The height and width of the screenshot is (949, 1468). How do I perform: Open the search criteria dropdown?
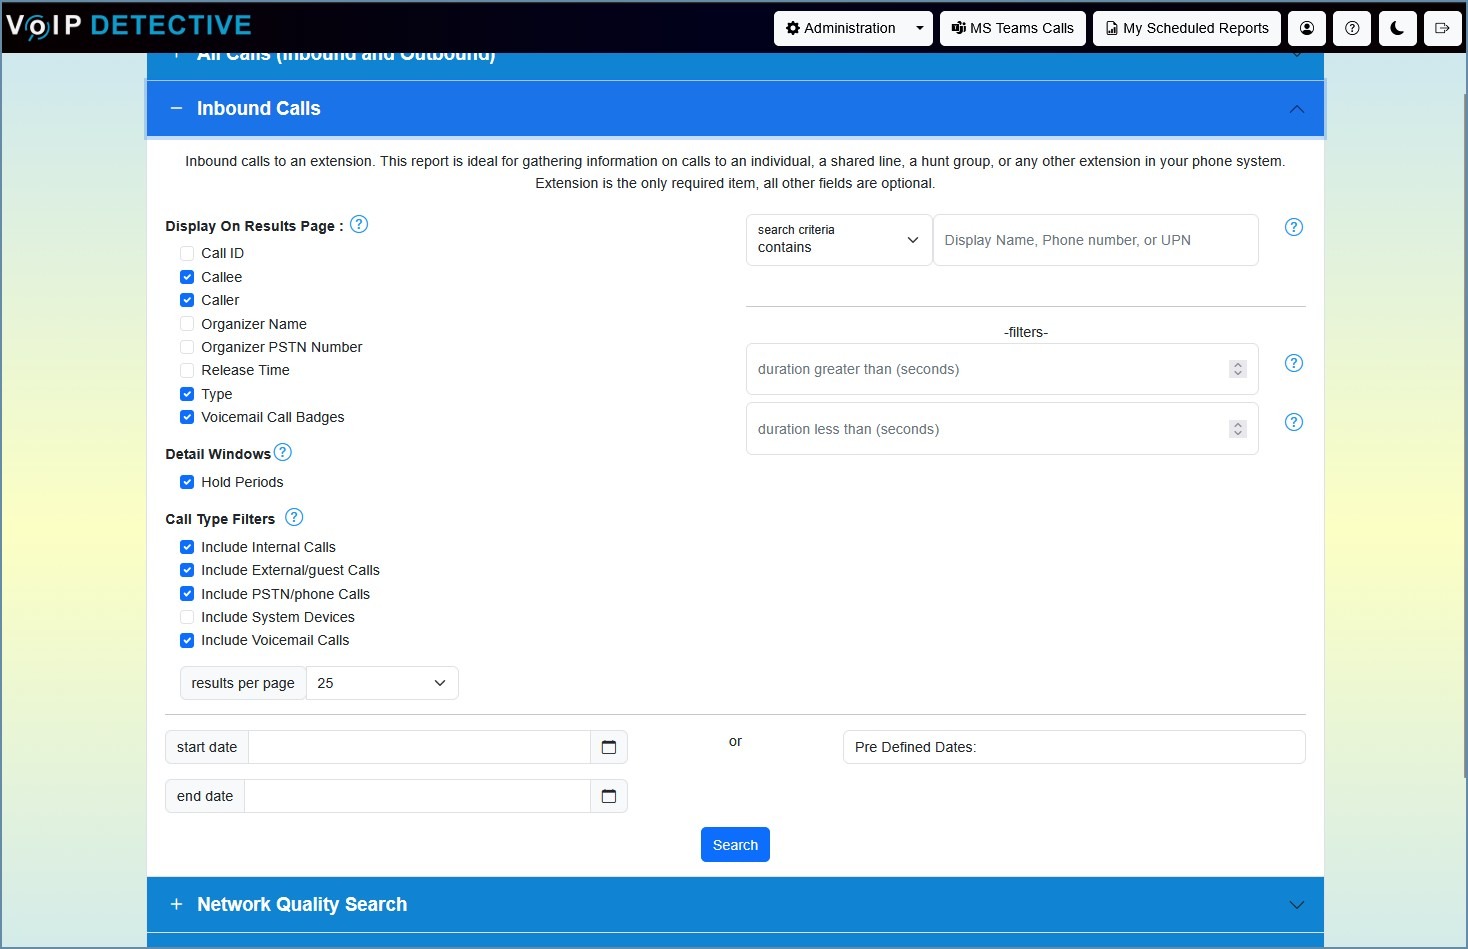(x=838, y=240)
